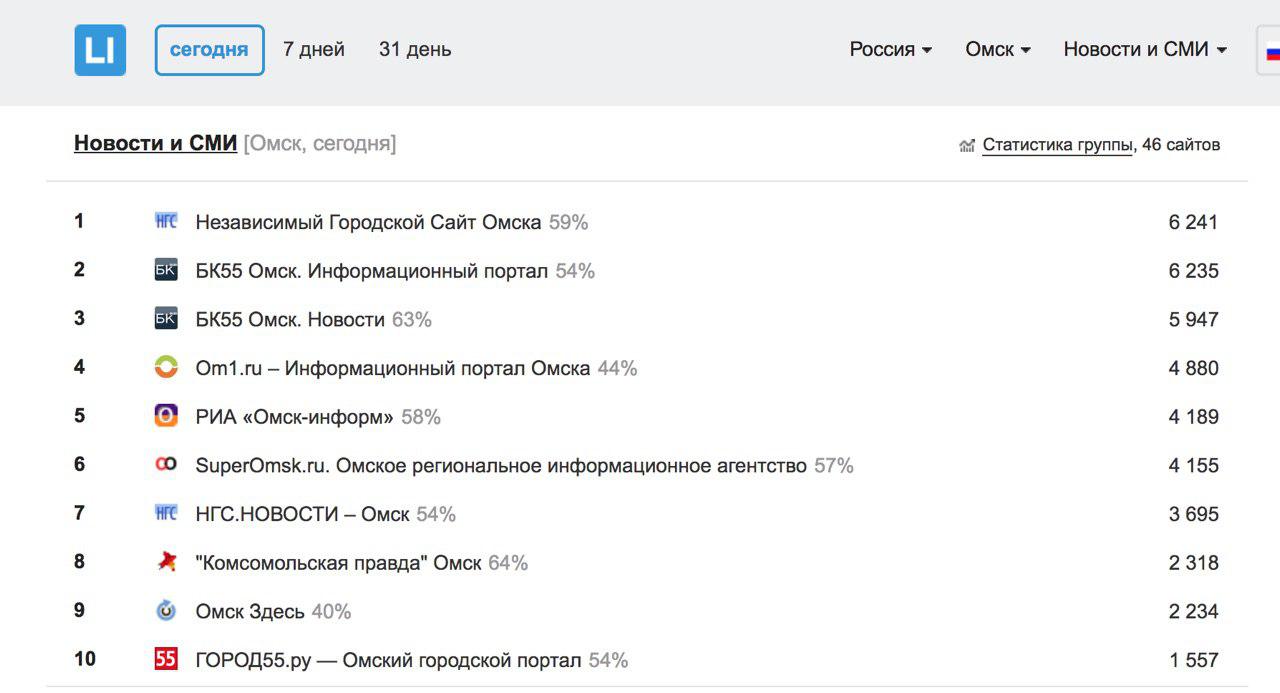The width and height of the screenshot is (1280, 693).
Task: Expand the Новости и СМИ category dropdown
Action: tap(1145, 49)
